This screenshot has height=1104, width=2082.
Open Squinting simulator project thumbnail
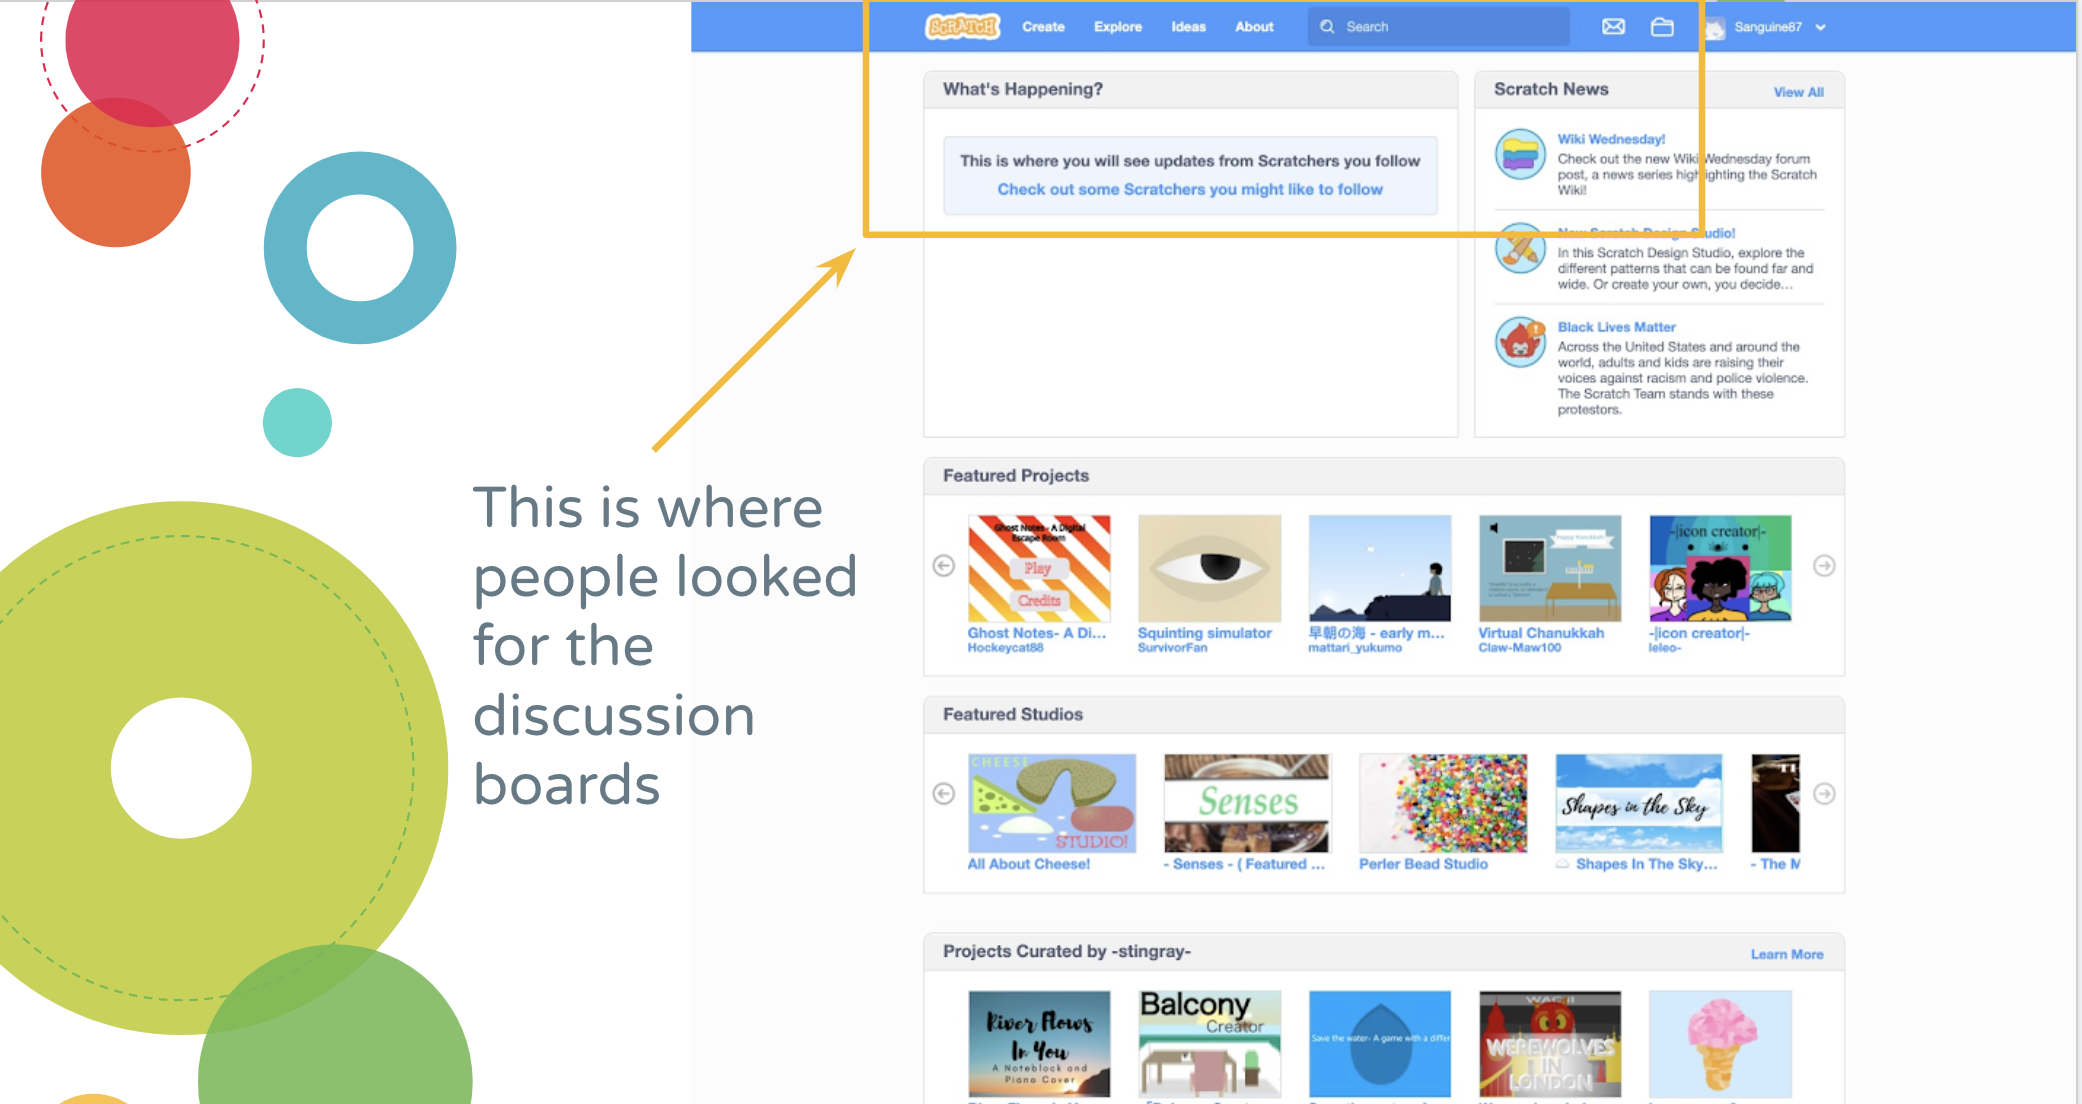pos(1209,568)
